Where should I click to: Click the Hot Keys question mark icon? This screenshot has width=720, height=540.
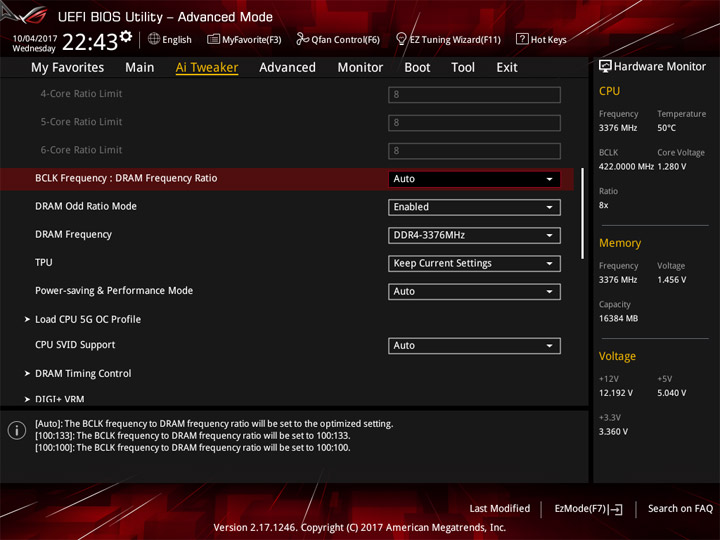[x=522, y=39]
